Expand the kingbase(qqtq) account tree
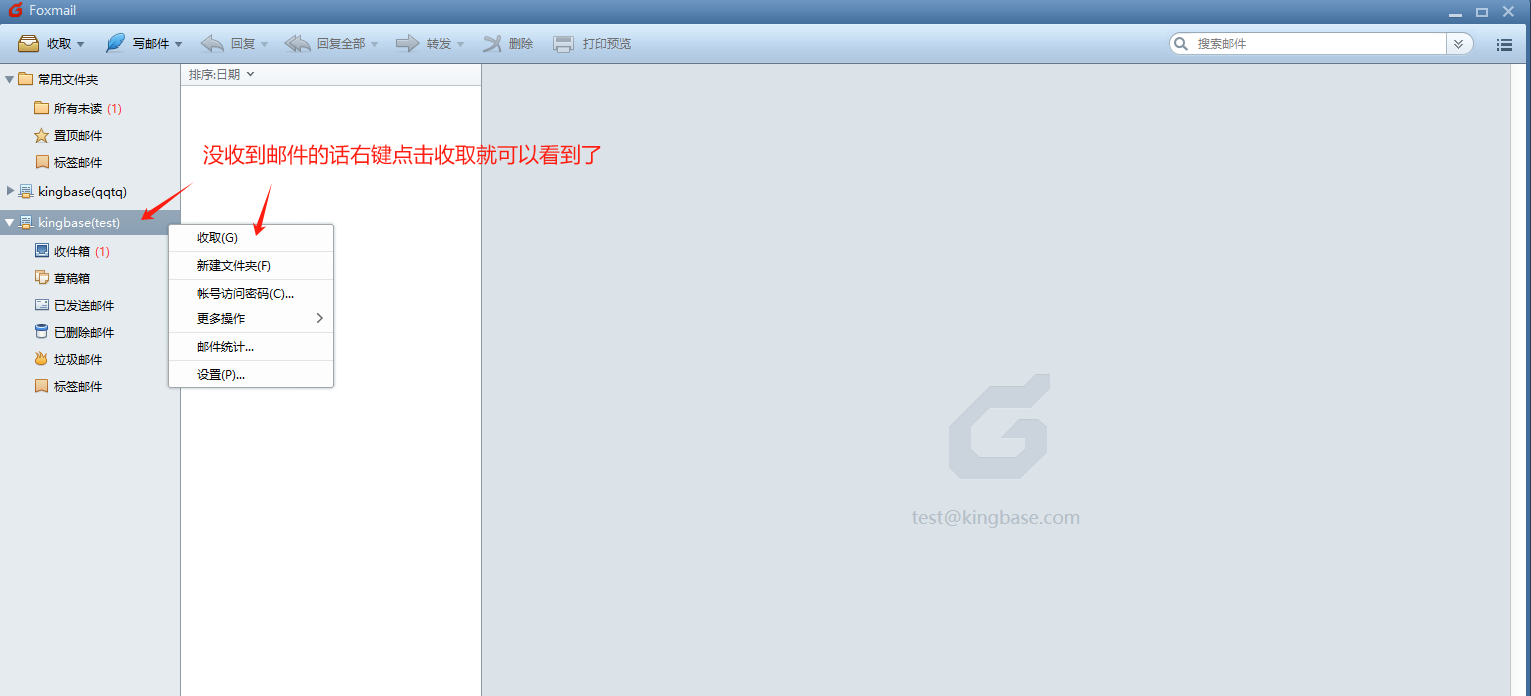The height and width of the screenshot is (696, 1531). [11, 191]
